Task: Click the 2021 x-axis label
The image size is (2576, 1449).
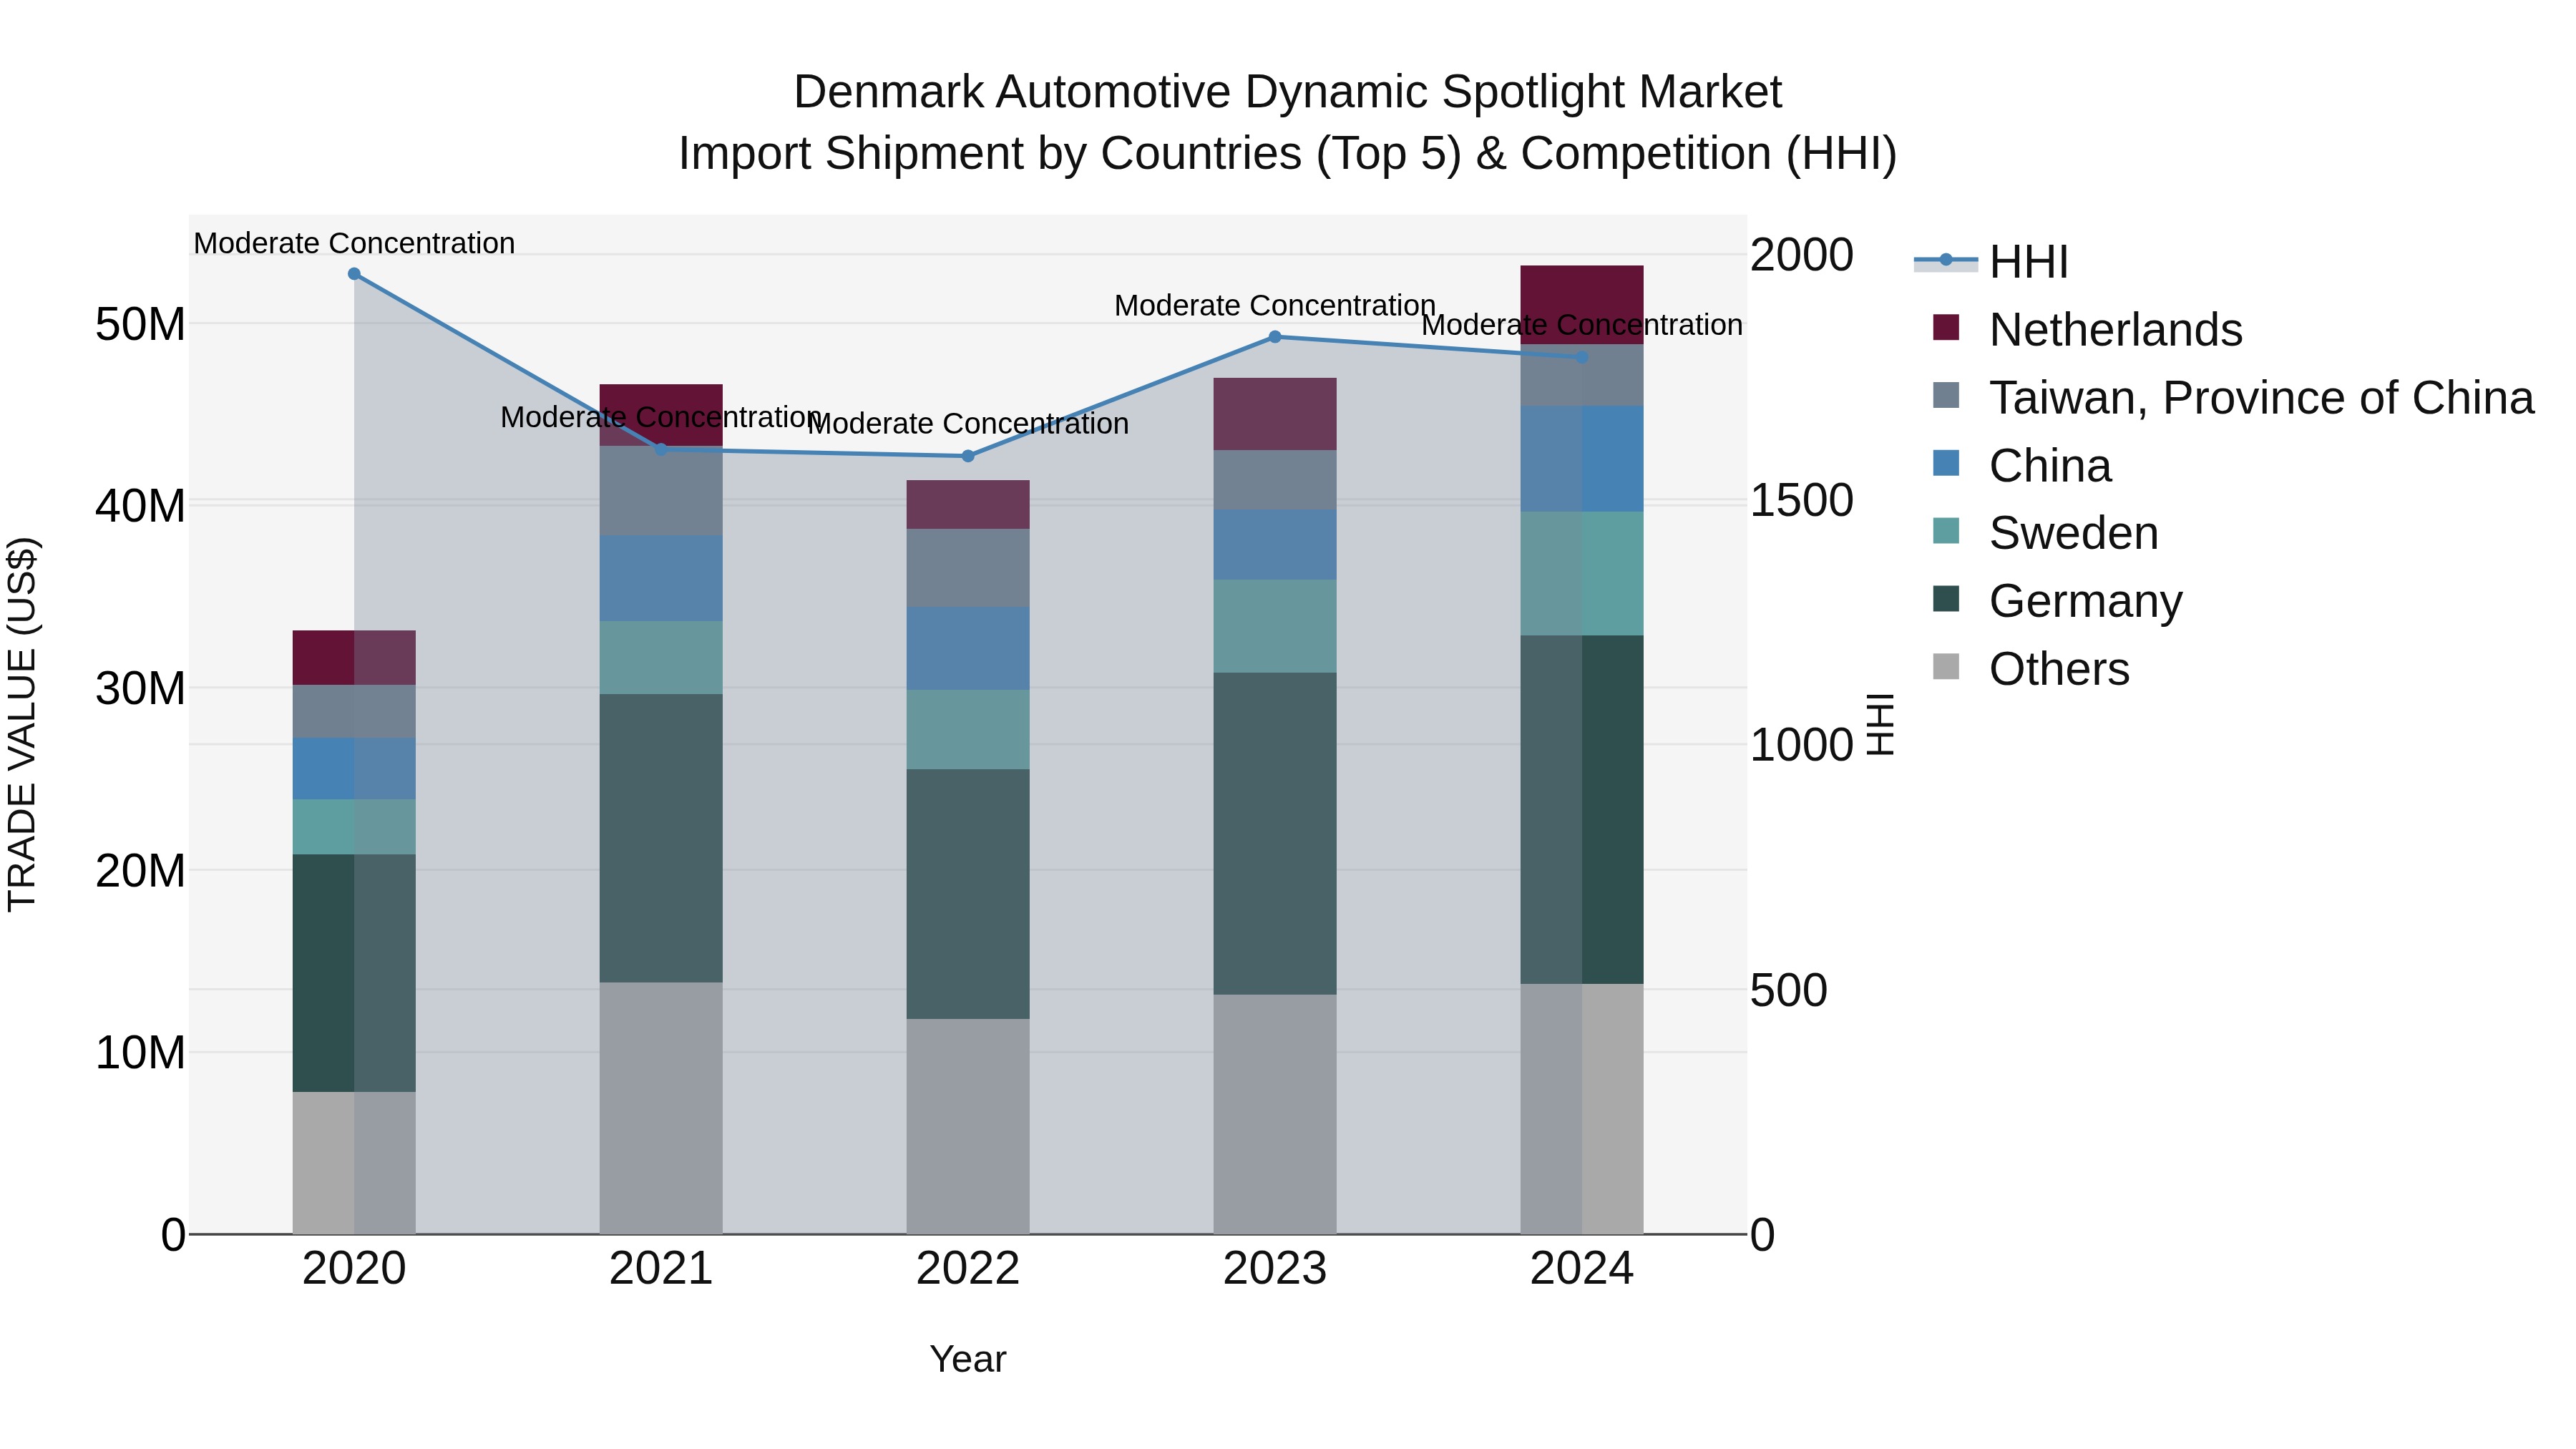Action: [661, 1269]
